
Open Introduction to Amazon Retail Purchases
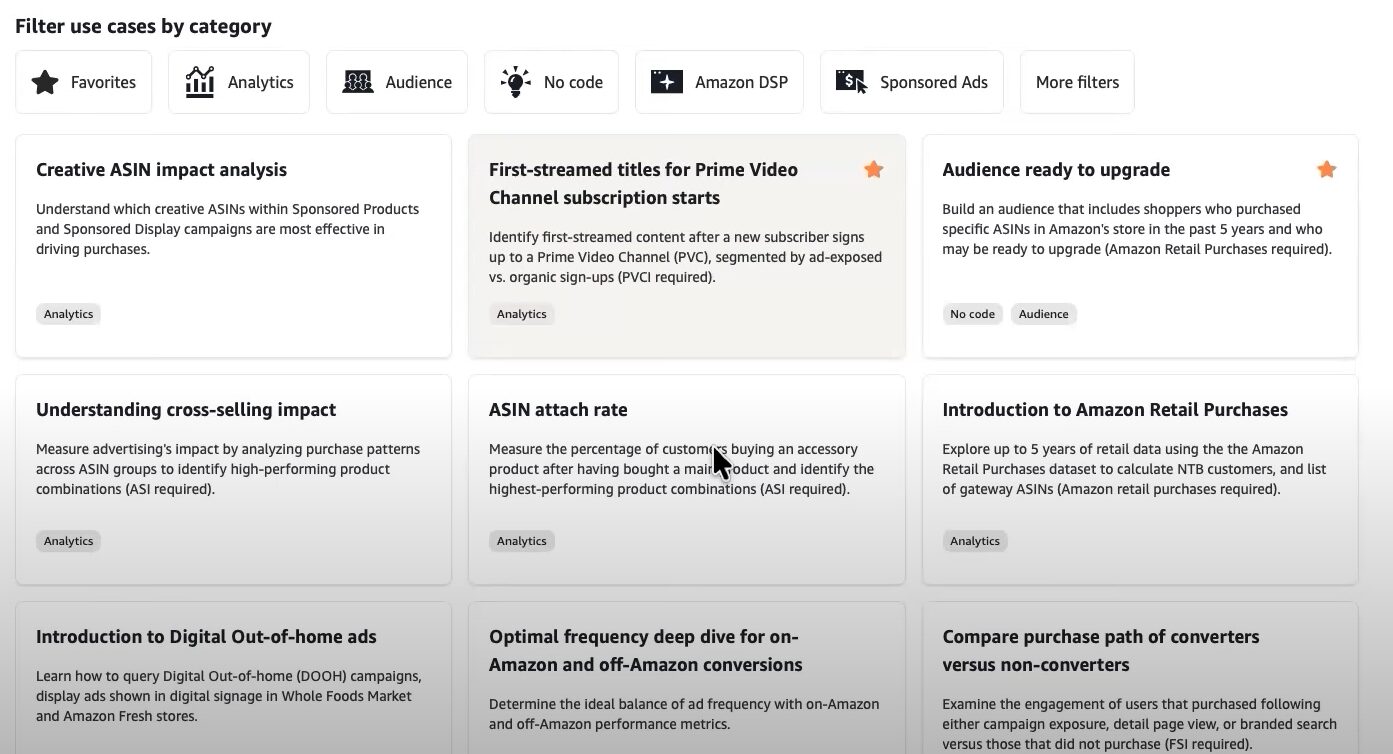point(1114,410)
